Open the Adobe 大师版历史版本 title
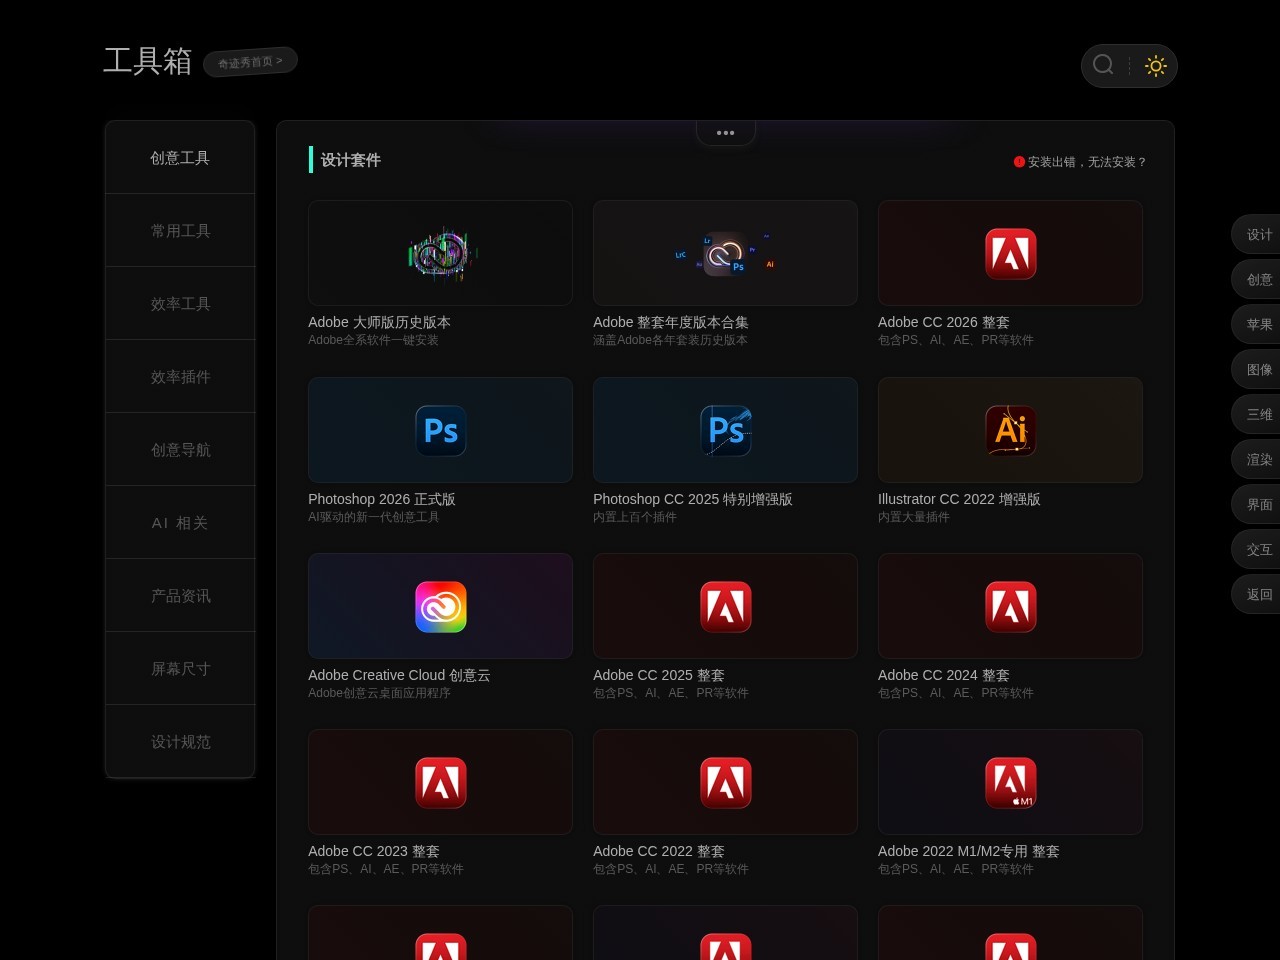 (x=379, y=322)
